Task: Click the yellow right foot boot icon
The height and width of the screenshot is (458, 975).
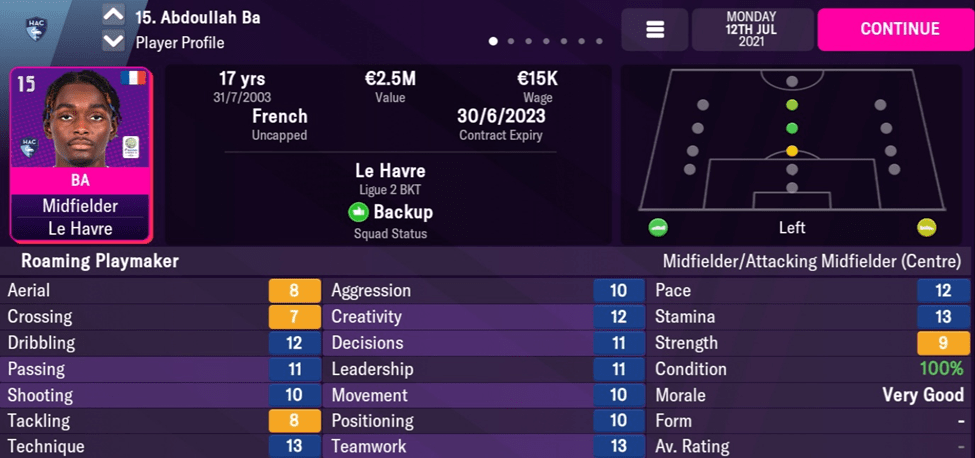Action: click(x=926, y=228)
